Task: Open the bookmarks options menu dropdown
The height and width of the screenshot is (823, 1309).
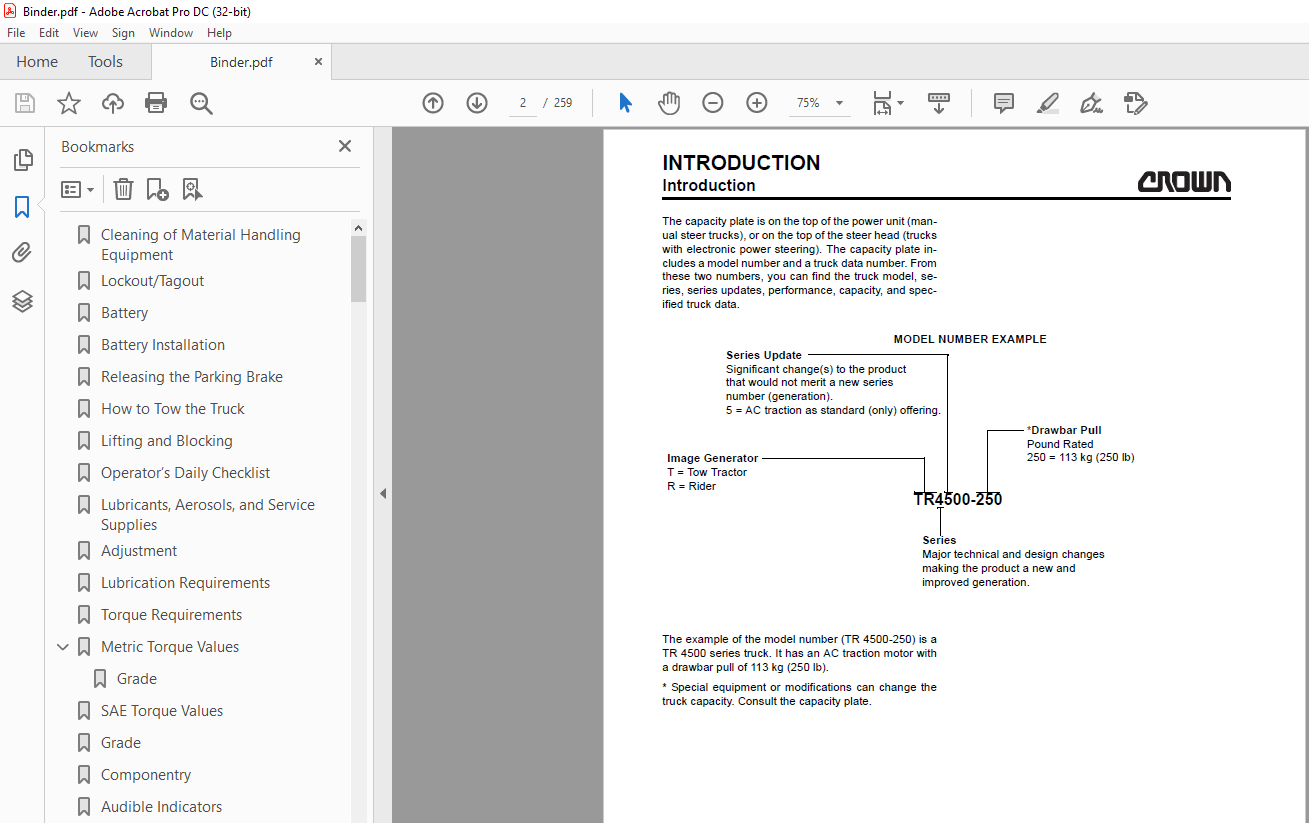Action: [x=78, y=189]
